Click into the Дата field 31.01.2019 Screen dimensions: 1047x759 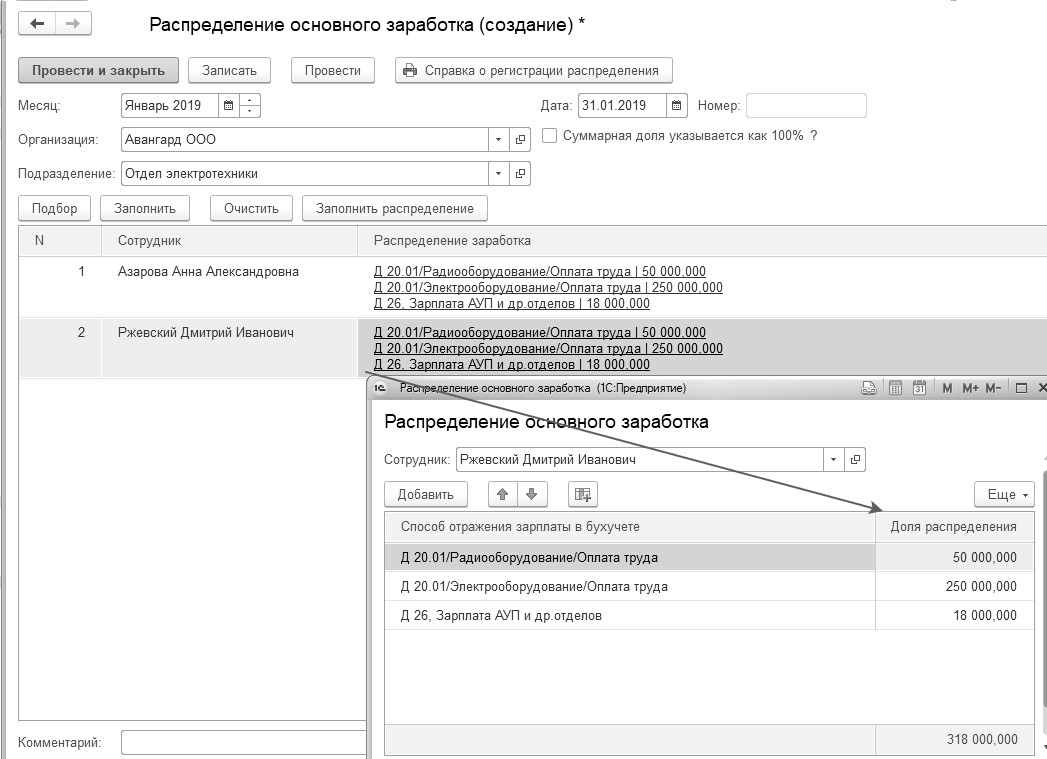point(622,105)
